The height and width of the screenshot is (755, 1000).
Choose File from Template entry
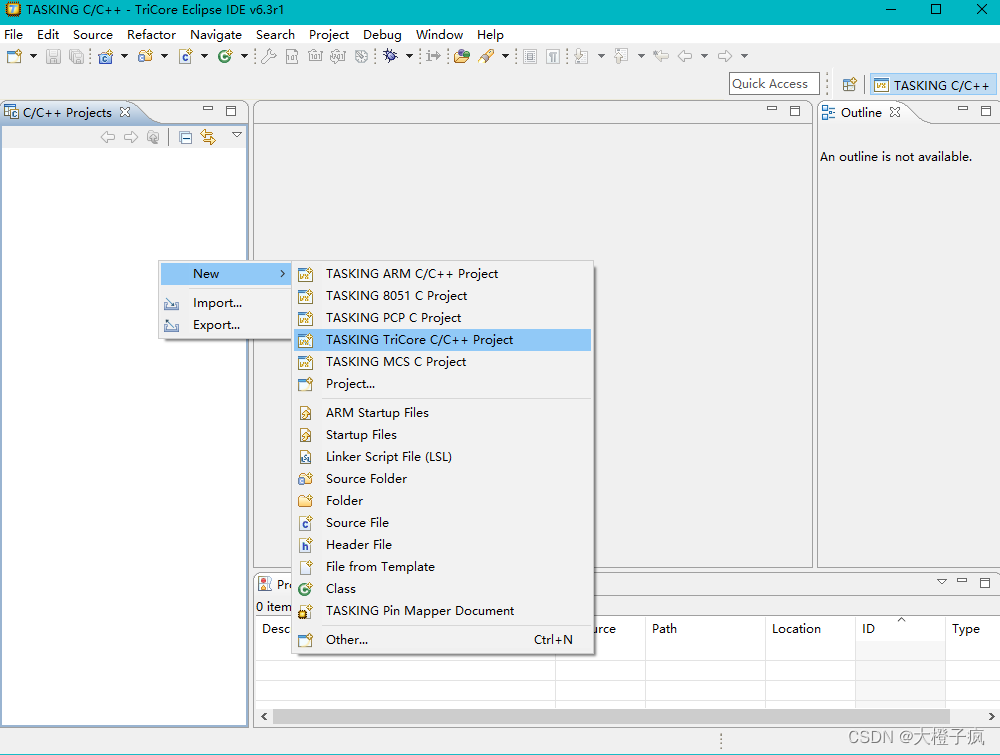443,567
